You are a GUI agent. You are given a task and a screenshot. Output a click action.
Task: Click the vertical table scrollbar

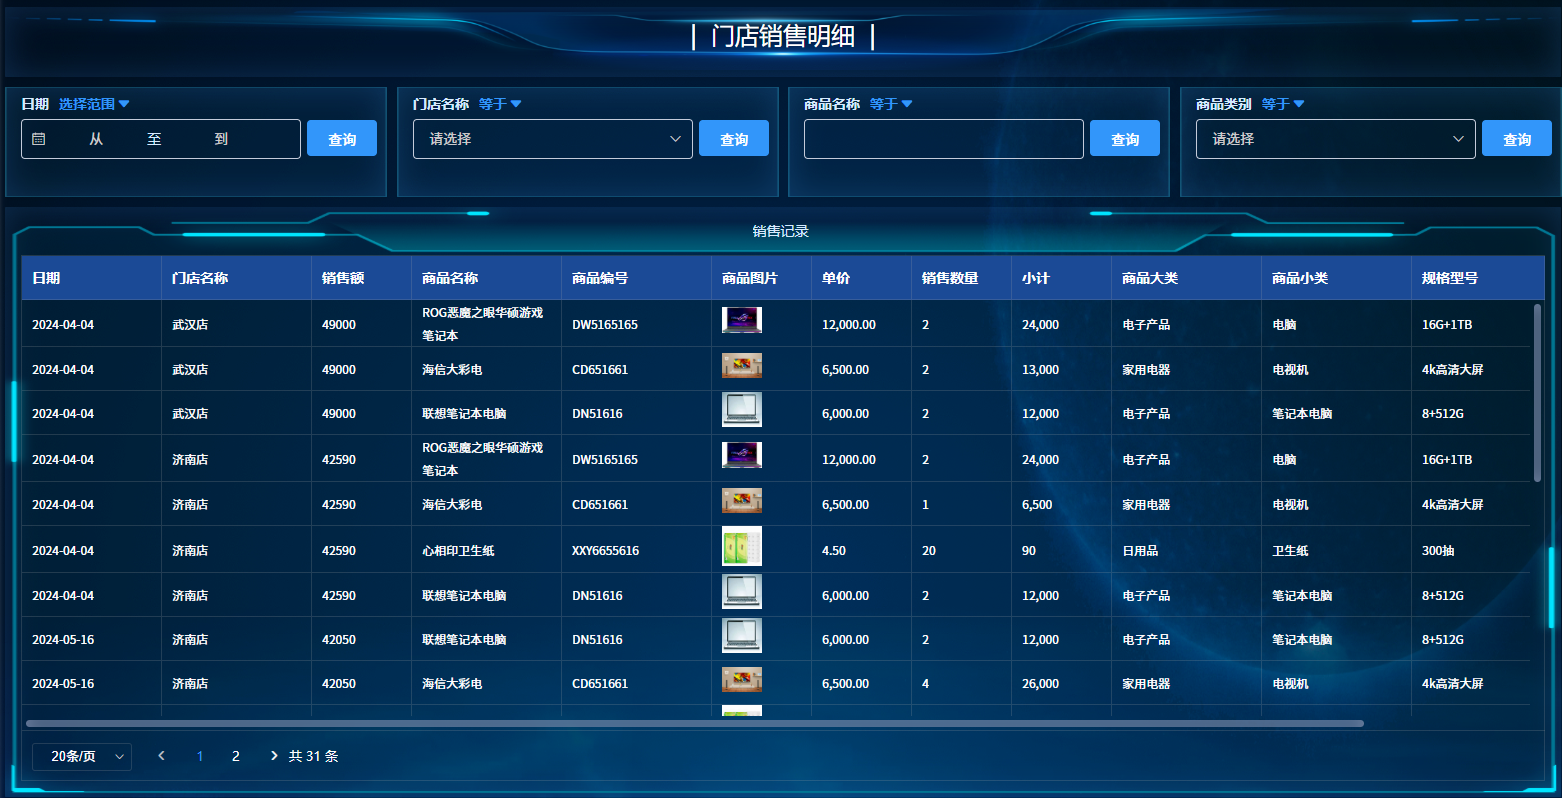tap(1537, 393)
